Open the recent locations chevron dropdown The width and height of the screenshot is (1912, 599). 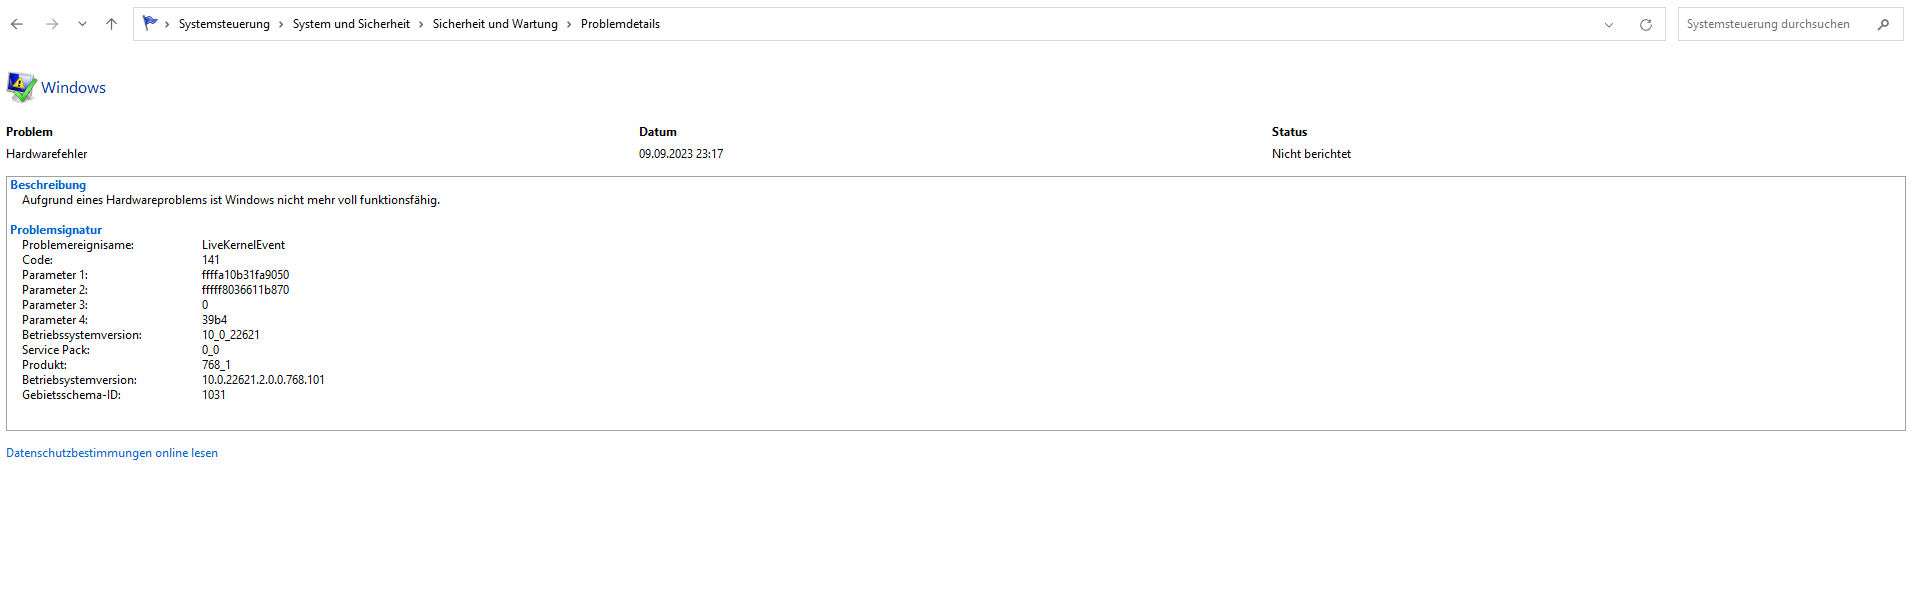[82, 24]
